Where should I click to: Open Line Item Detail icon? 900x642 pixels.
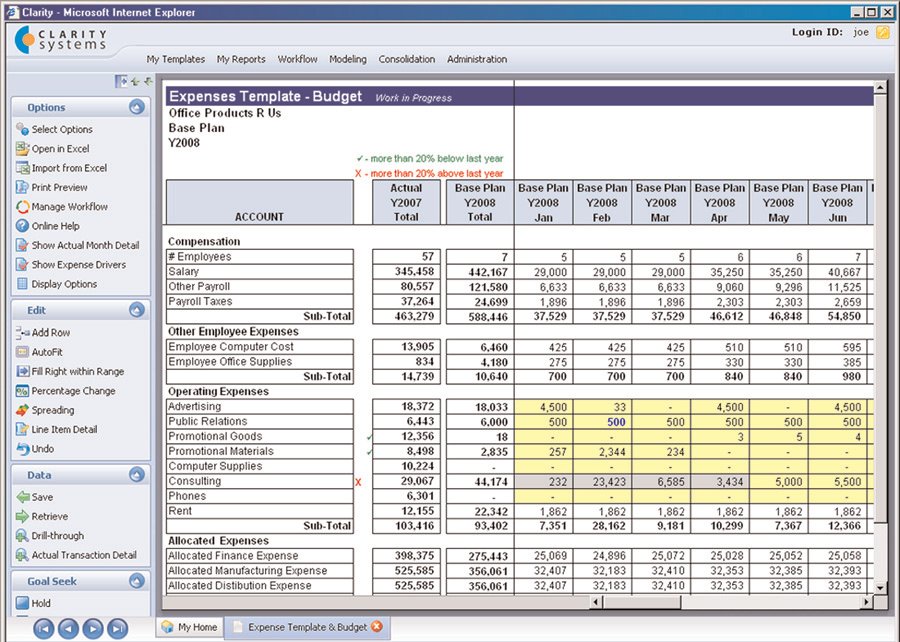22,429
